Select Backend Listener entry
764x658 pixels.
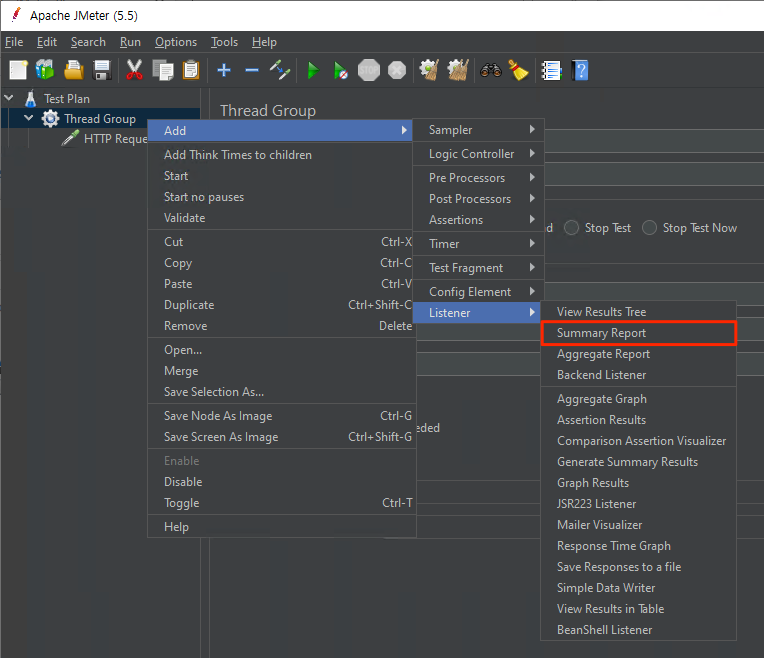(x=638, y=375)
